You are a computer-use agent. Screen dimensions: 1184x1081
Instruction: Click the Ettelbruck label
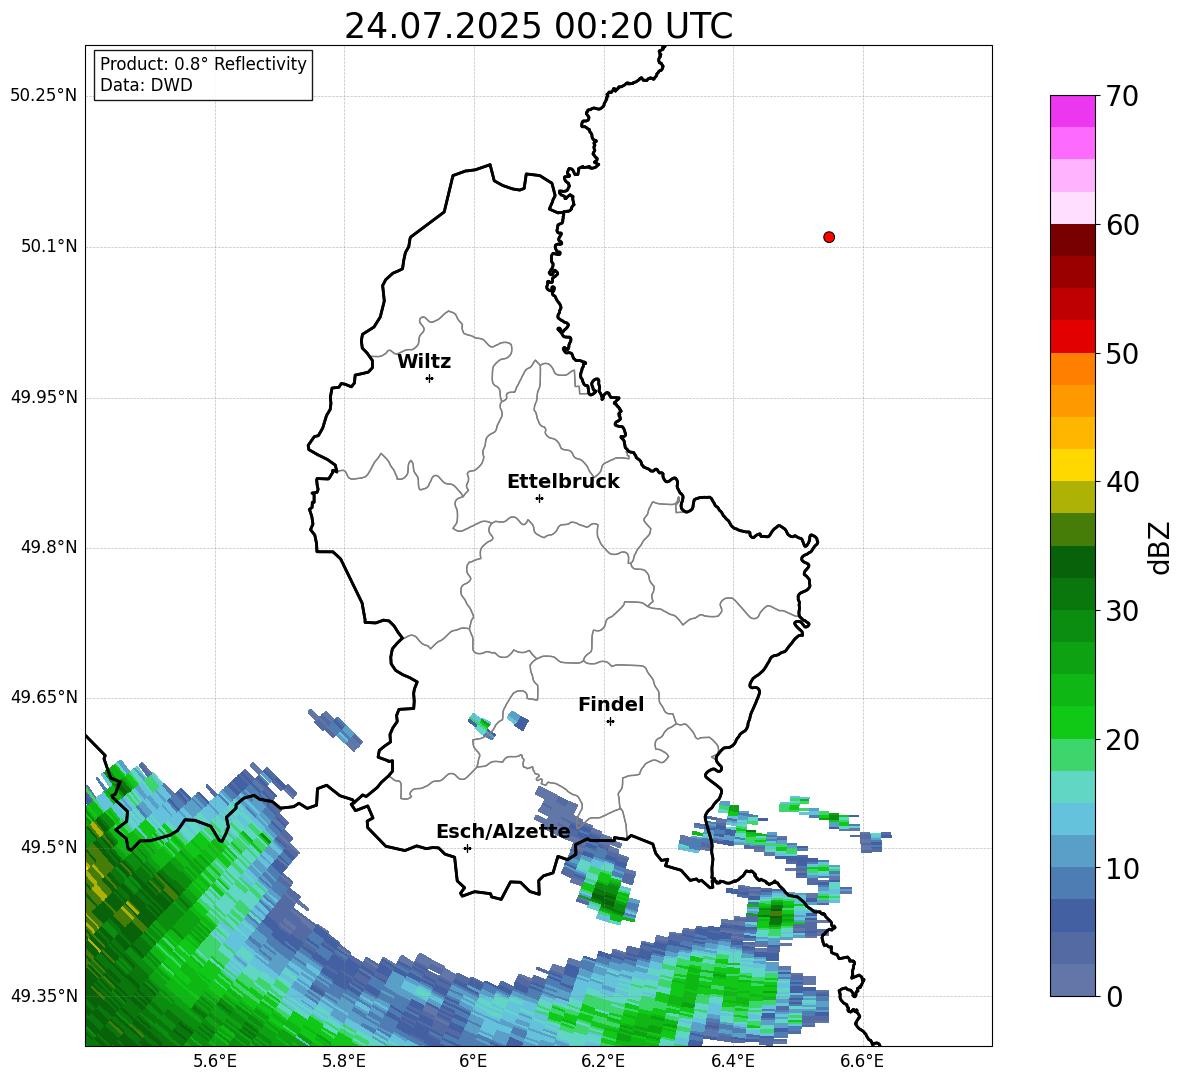pyautogui.click(x=563, y=482)
